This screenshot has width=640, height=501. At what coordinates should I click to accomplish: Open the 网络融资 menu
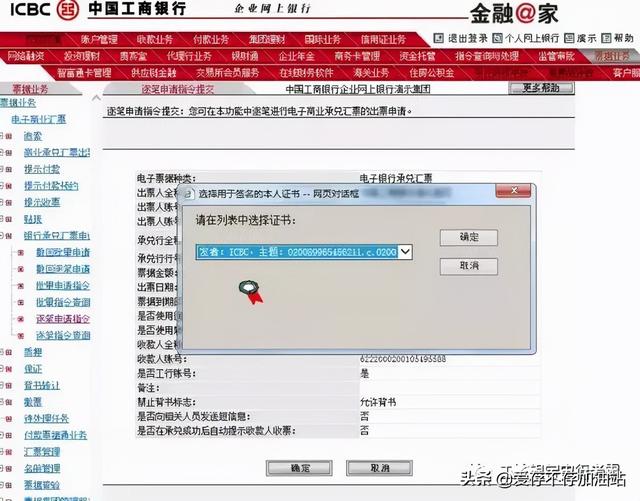pos(26,56)
